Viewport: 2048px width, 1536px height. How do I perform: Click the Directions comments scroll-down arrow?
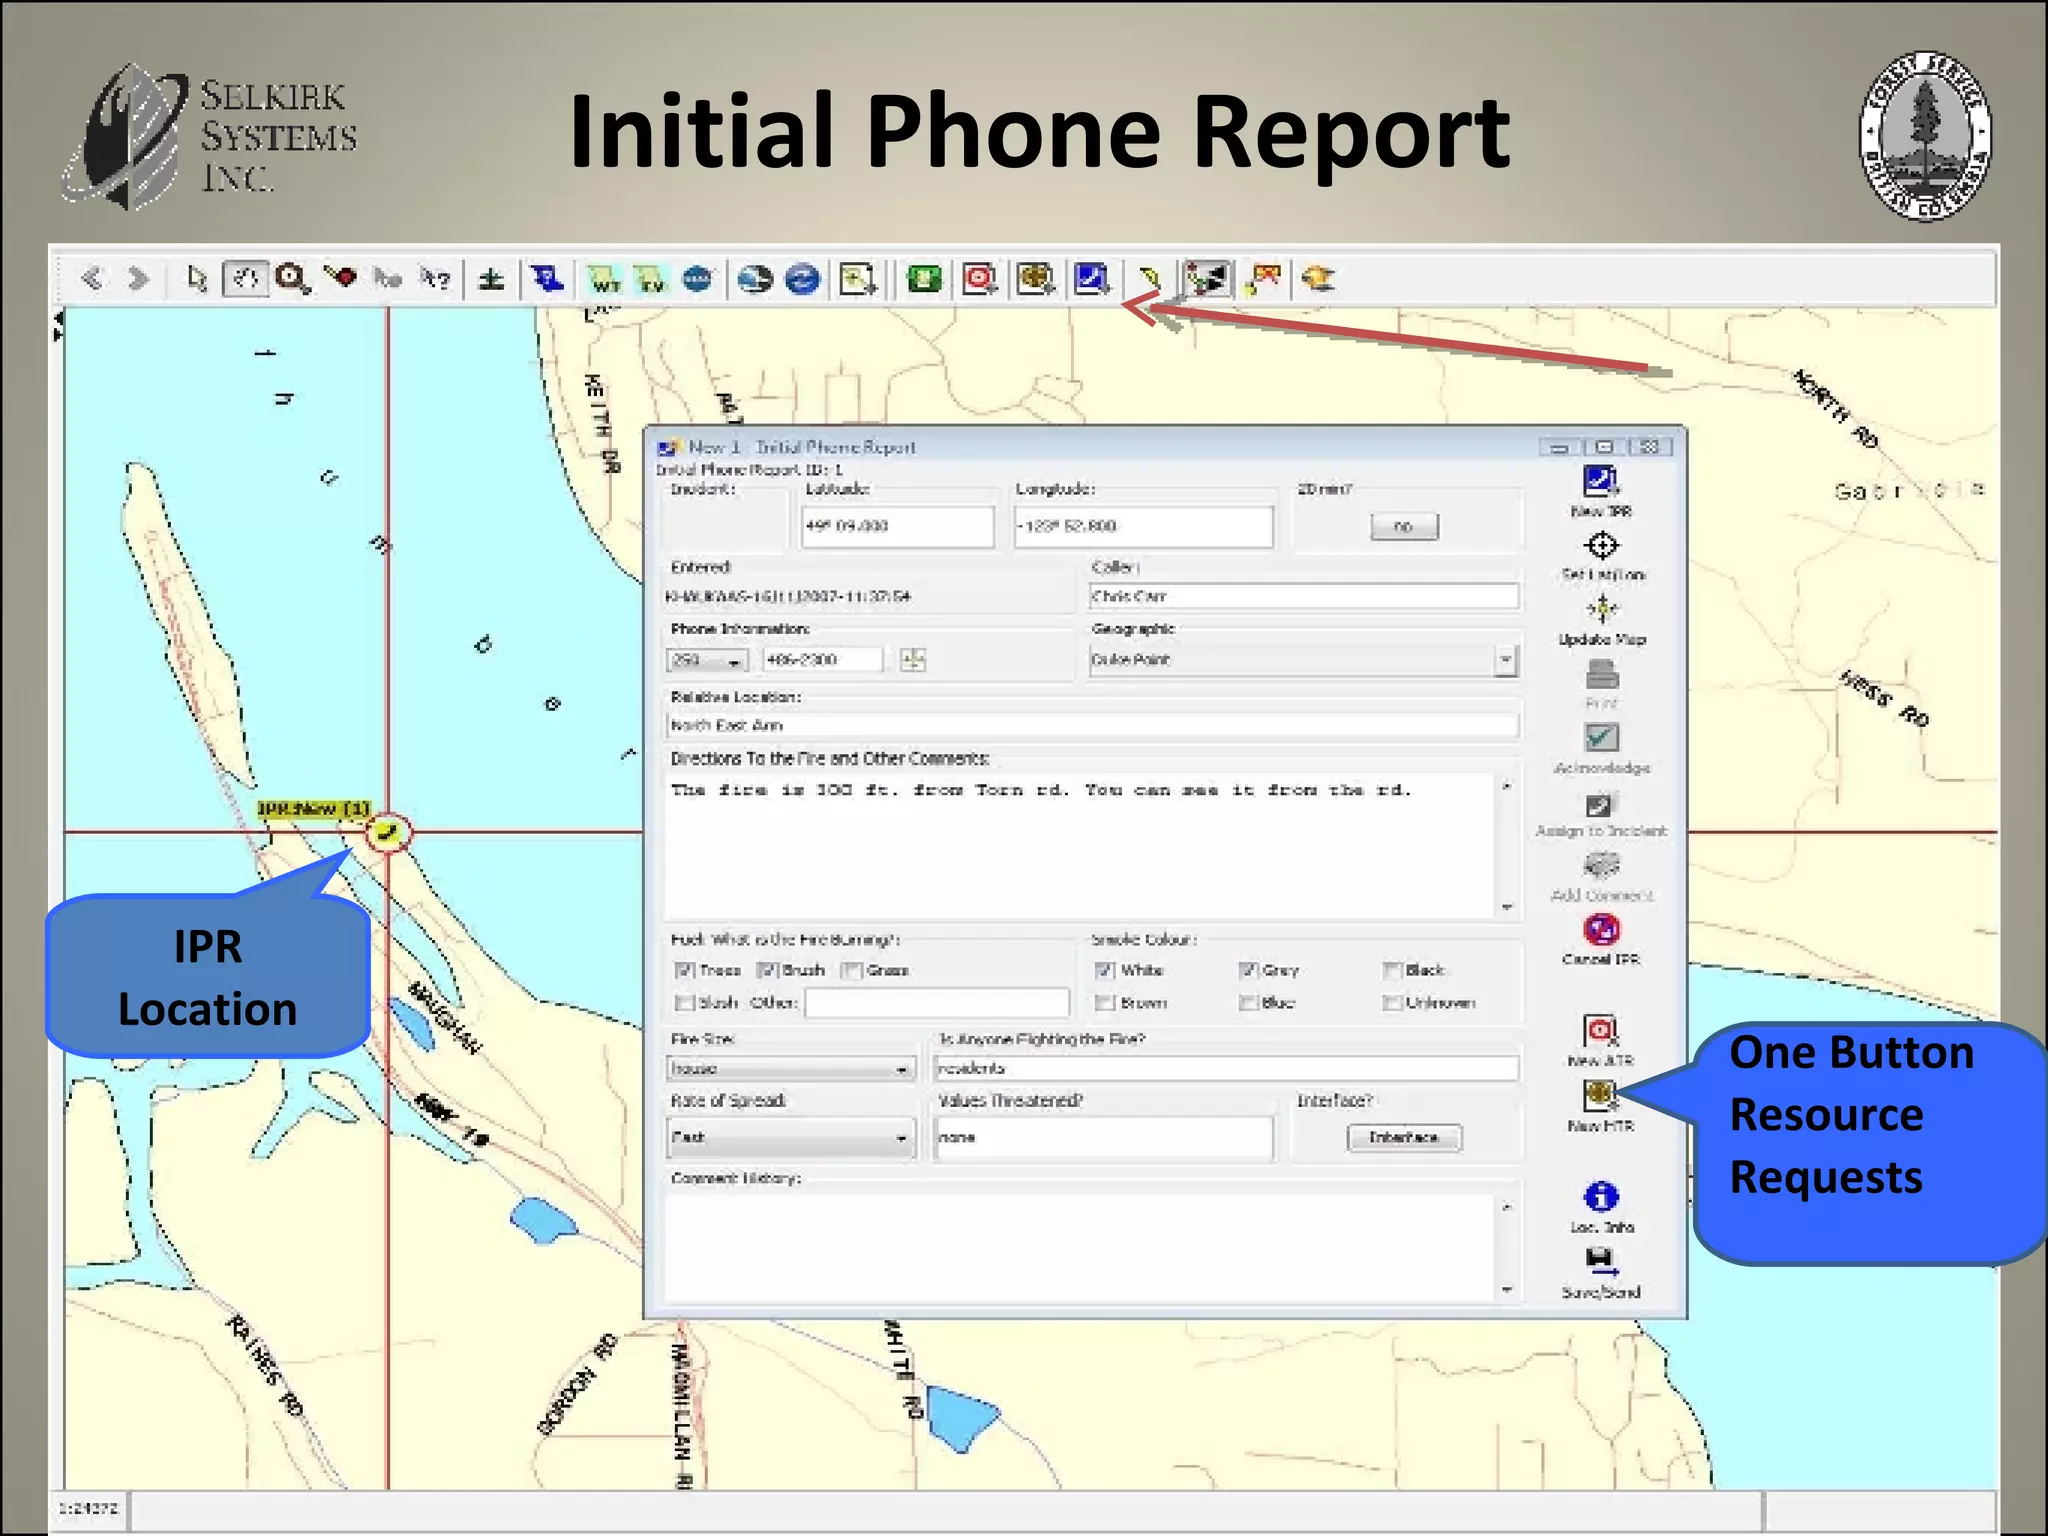tap(1507, 907)
